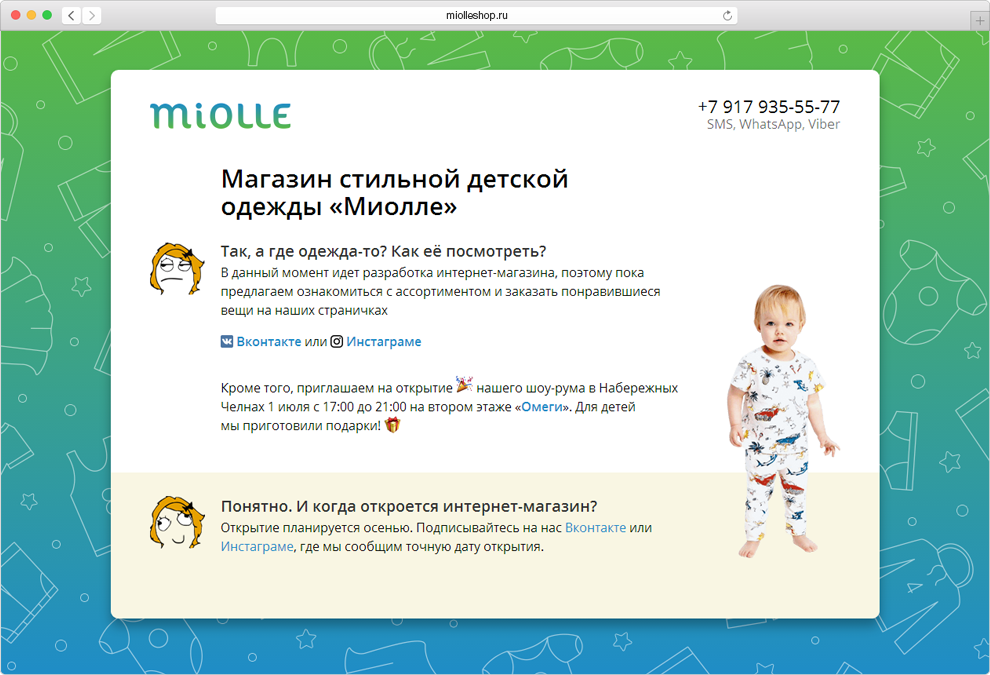Click the browser forward arrow button

92,15
